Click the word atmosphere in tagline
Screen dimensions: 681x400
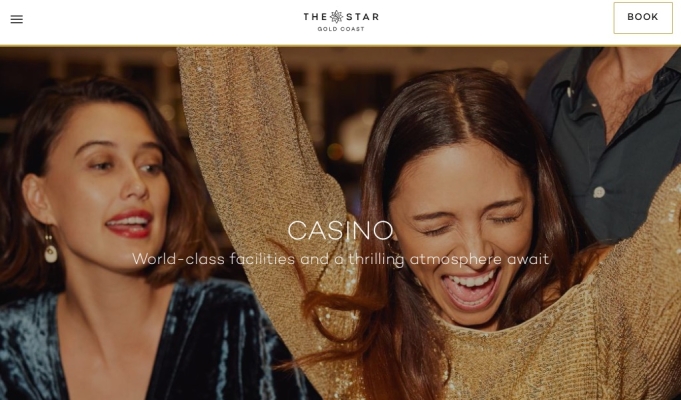click(450, 259)
